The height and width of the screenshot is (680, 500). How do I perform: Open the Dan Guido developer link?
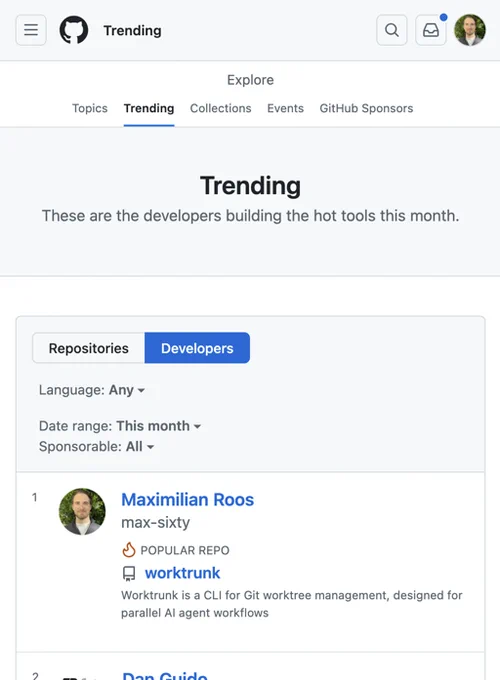165,675
